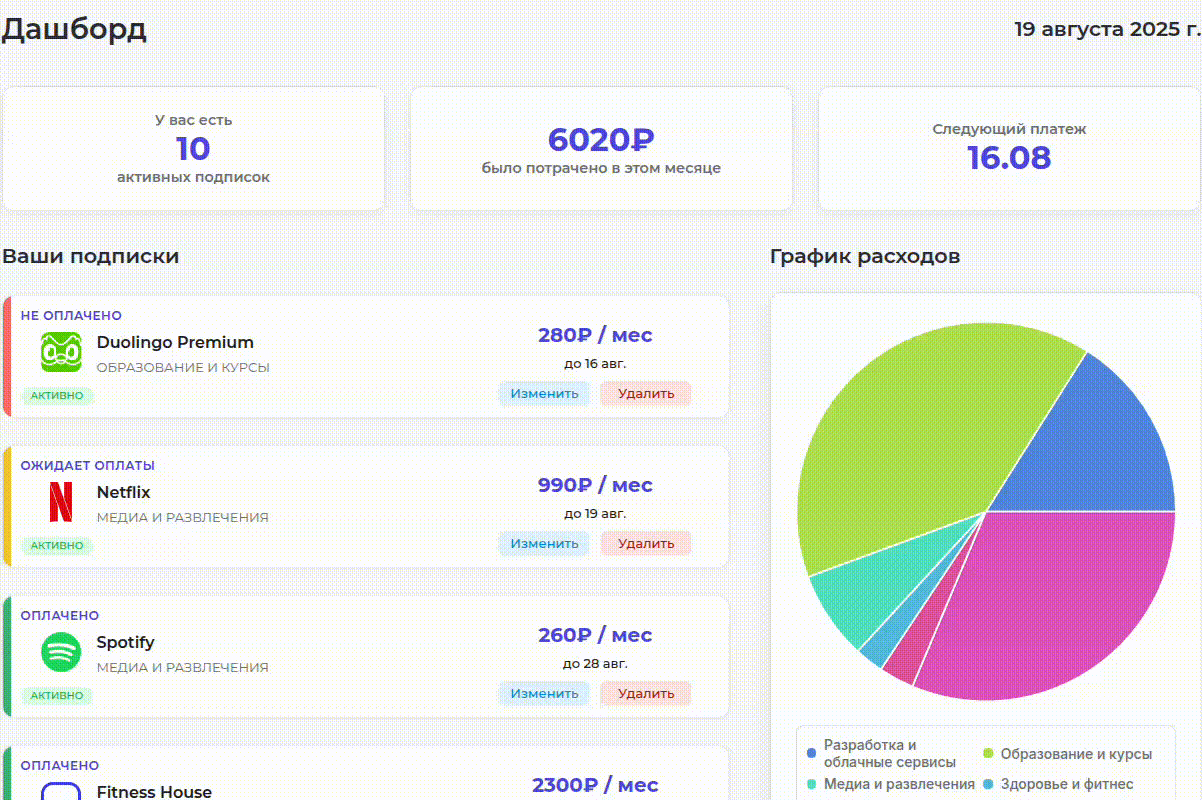Image resolution: width=1202 pixels, height=800 pixels.
Task: Click the Дашборд page heading
Action: pyautogui.click(x=74, y=28)
